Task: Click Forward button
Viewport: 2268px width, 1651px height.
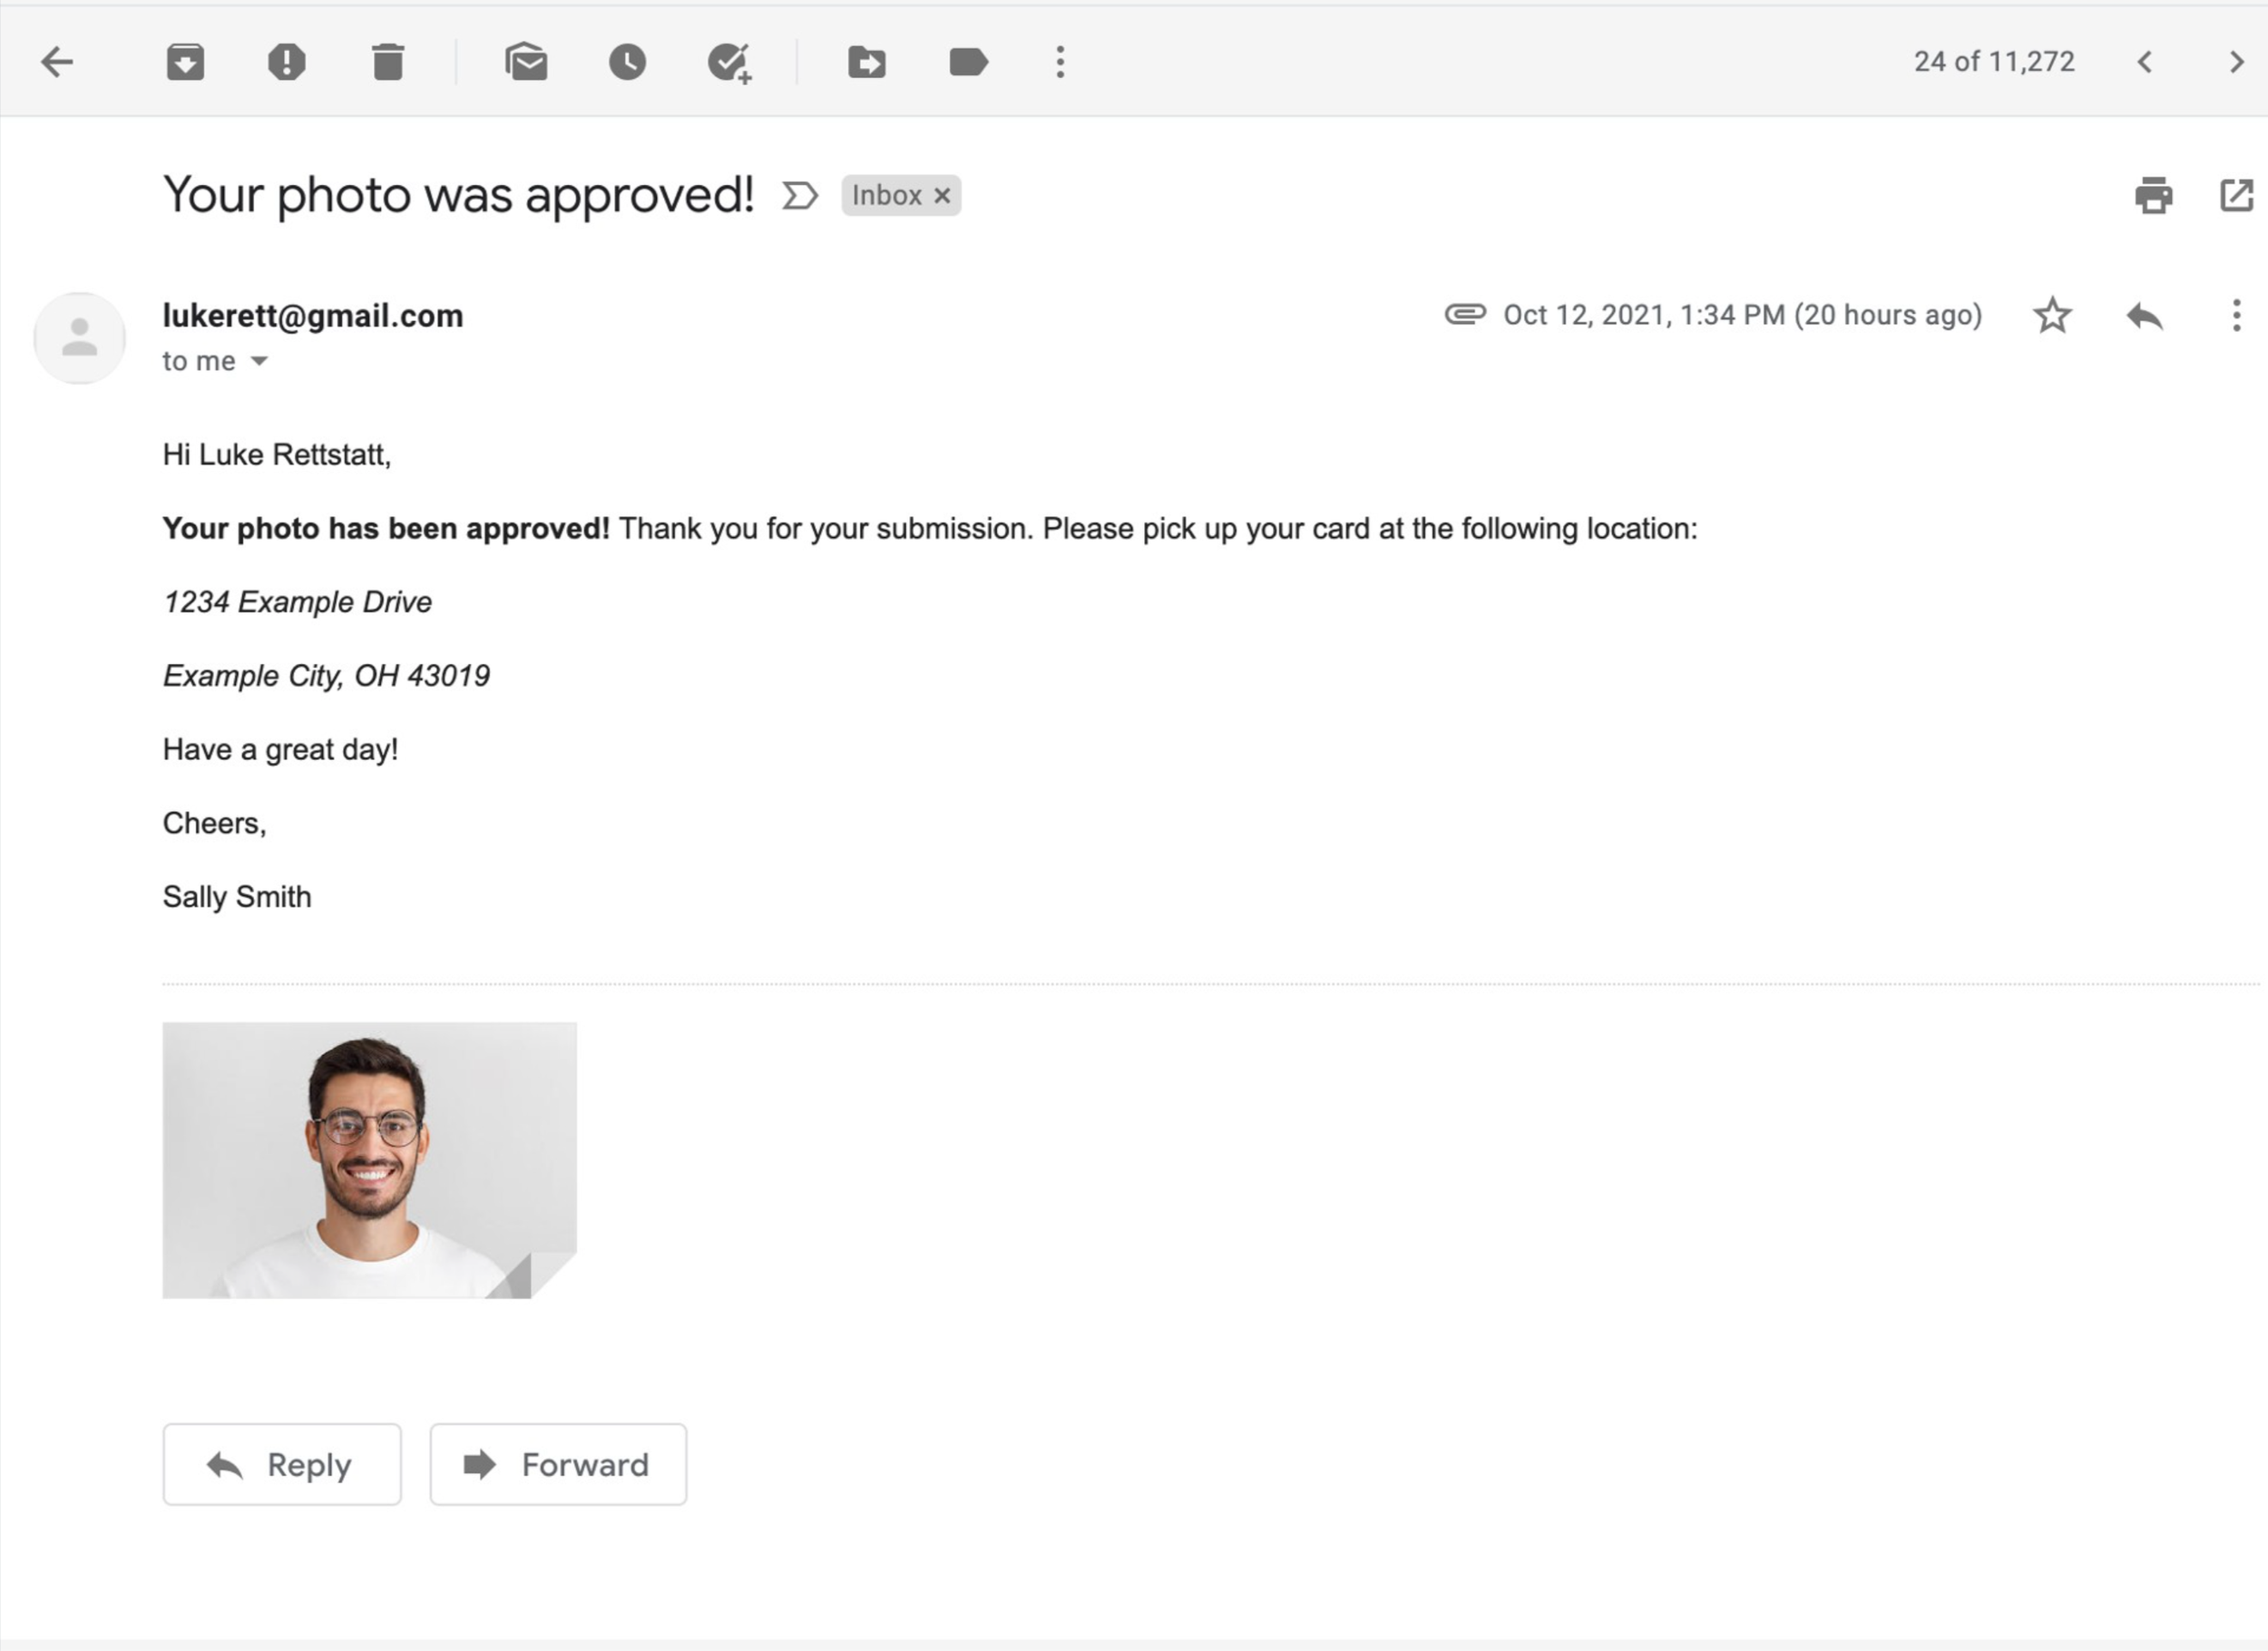Action: (x=556, y=1462)
